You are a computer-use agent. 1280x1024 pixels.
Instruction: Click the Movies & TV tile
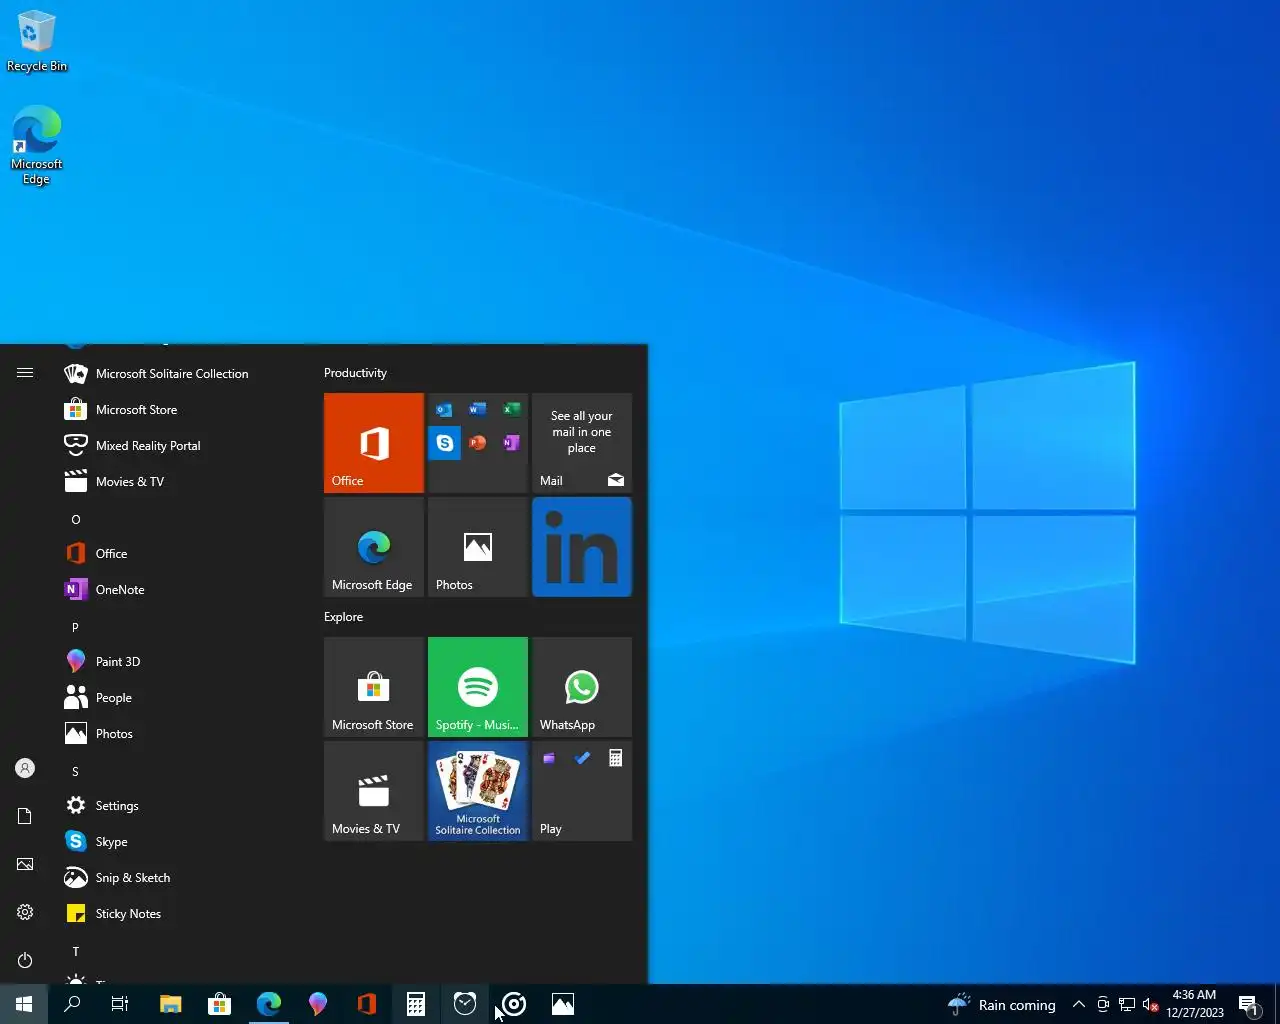click(x=374, y=791)
